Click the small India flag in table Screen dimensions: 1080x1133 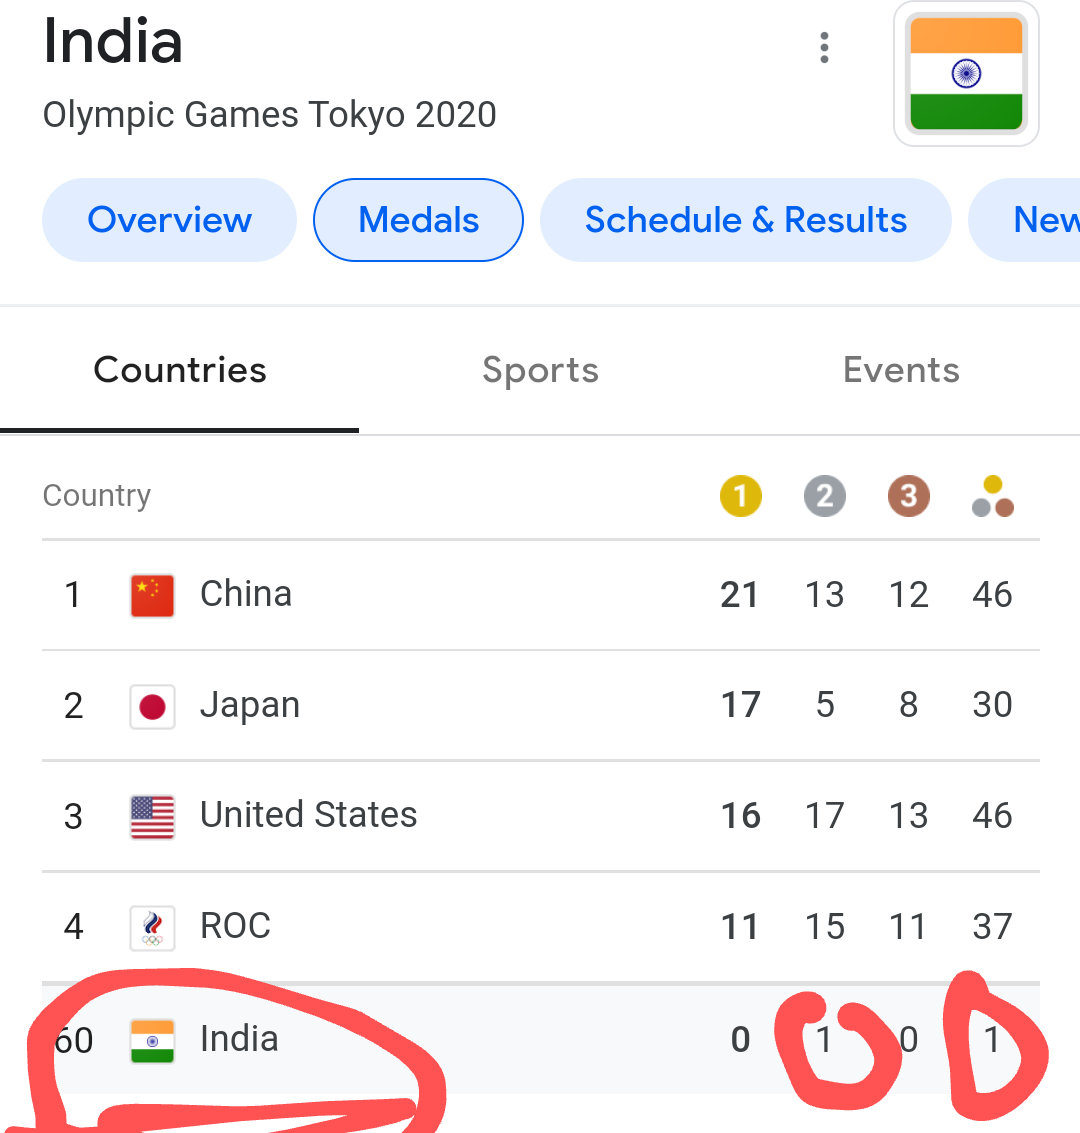click(152, 1040)
